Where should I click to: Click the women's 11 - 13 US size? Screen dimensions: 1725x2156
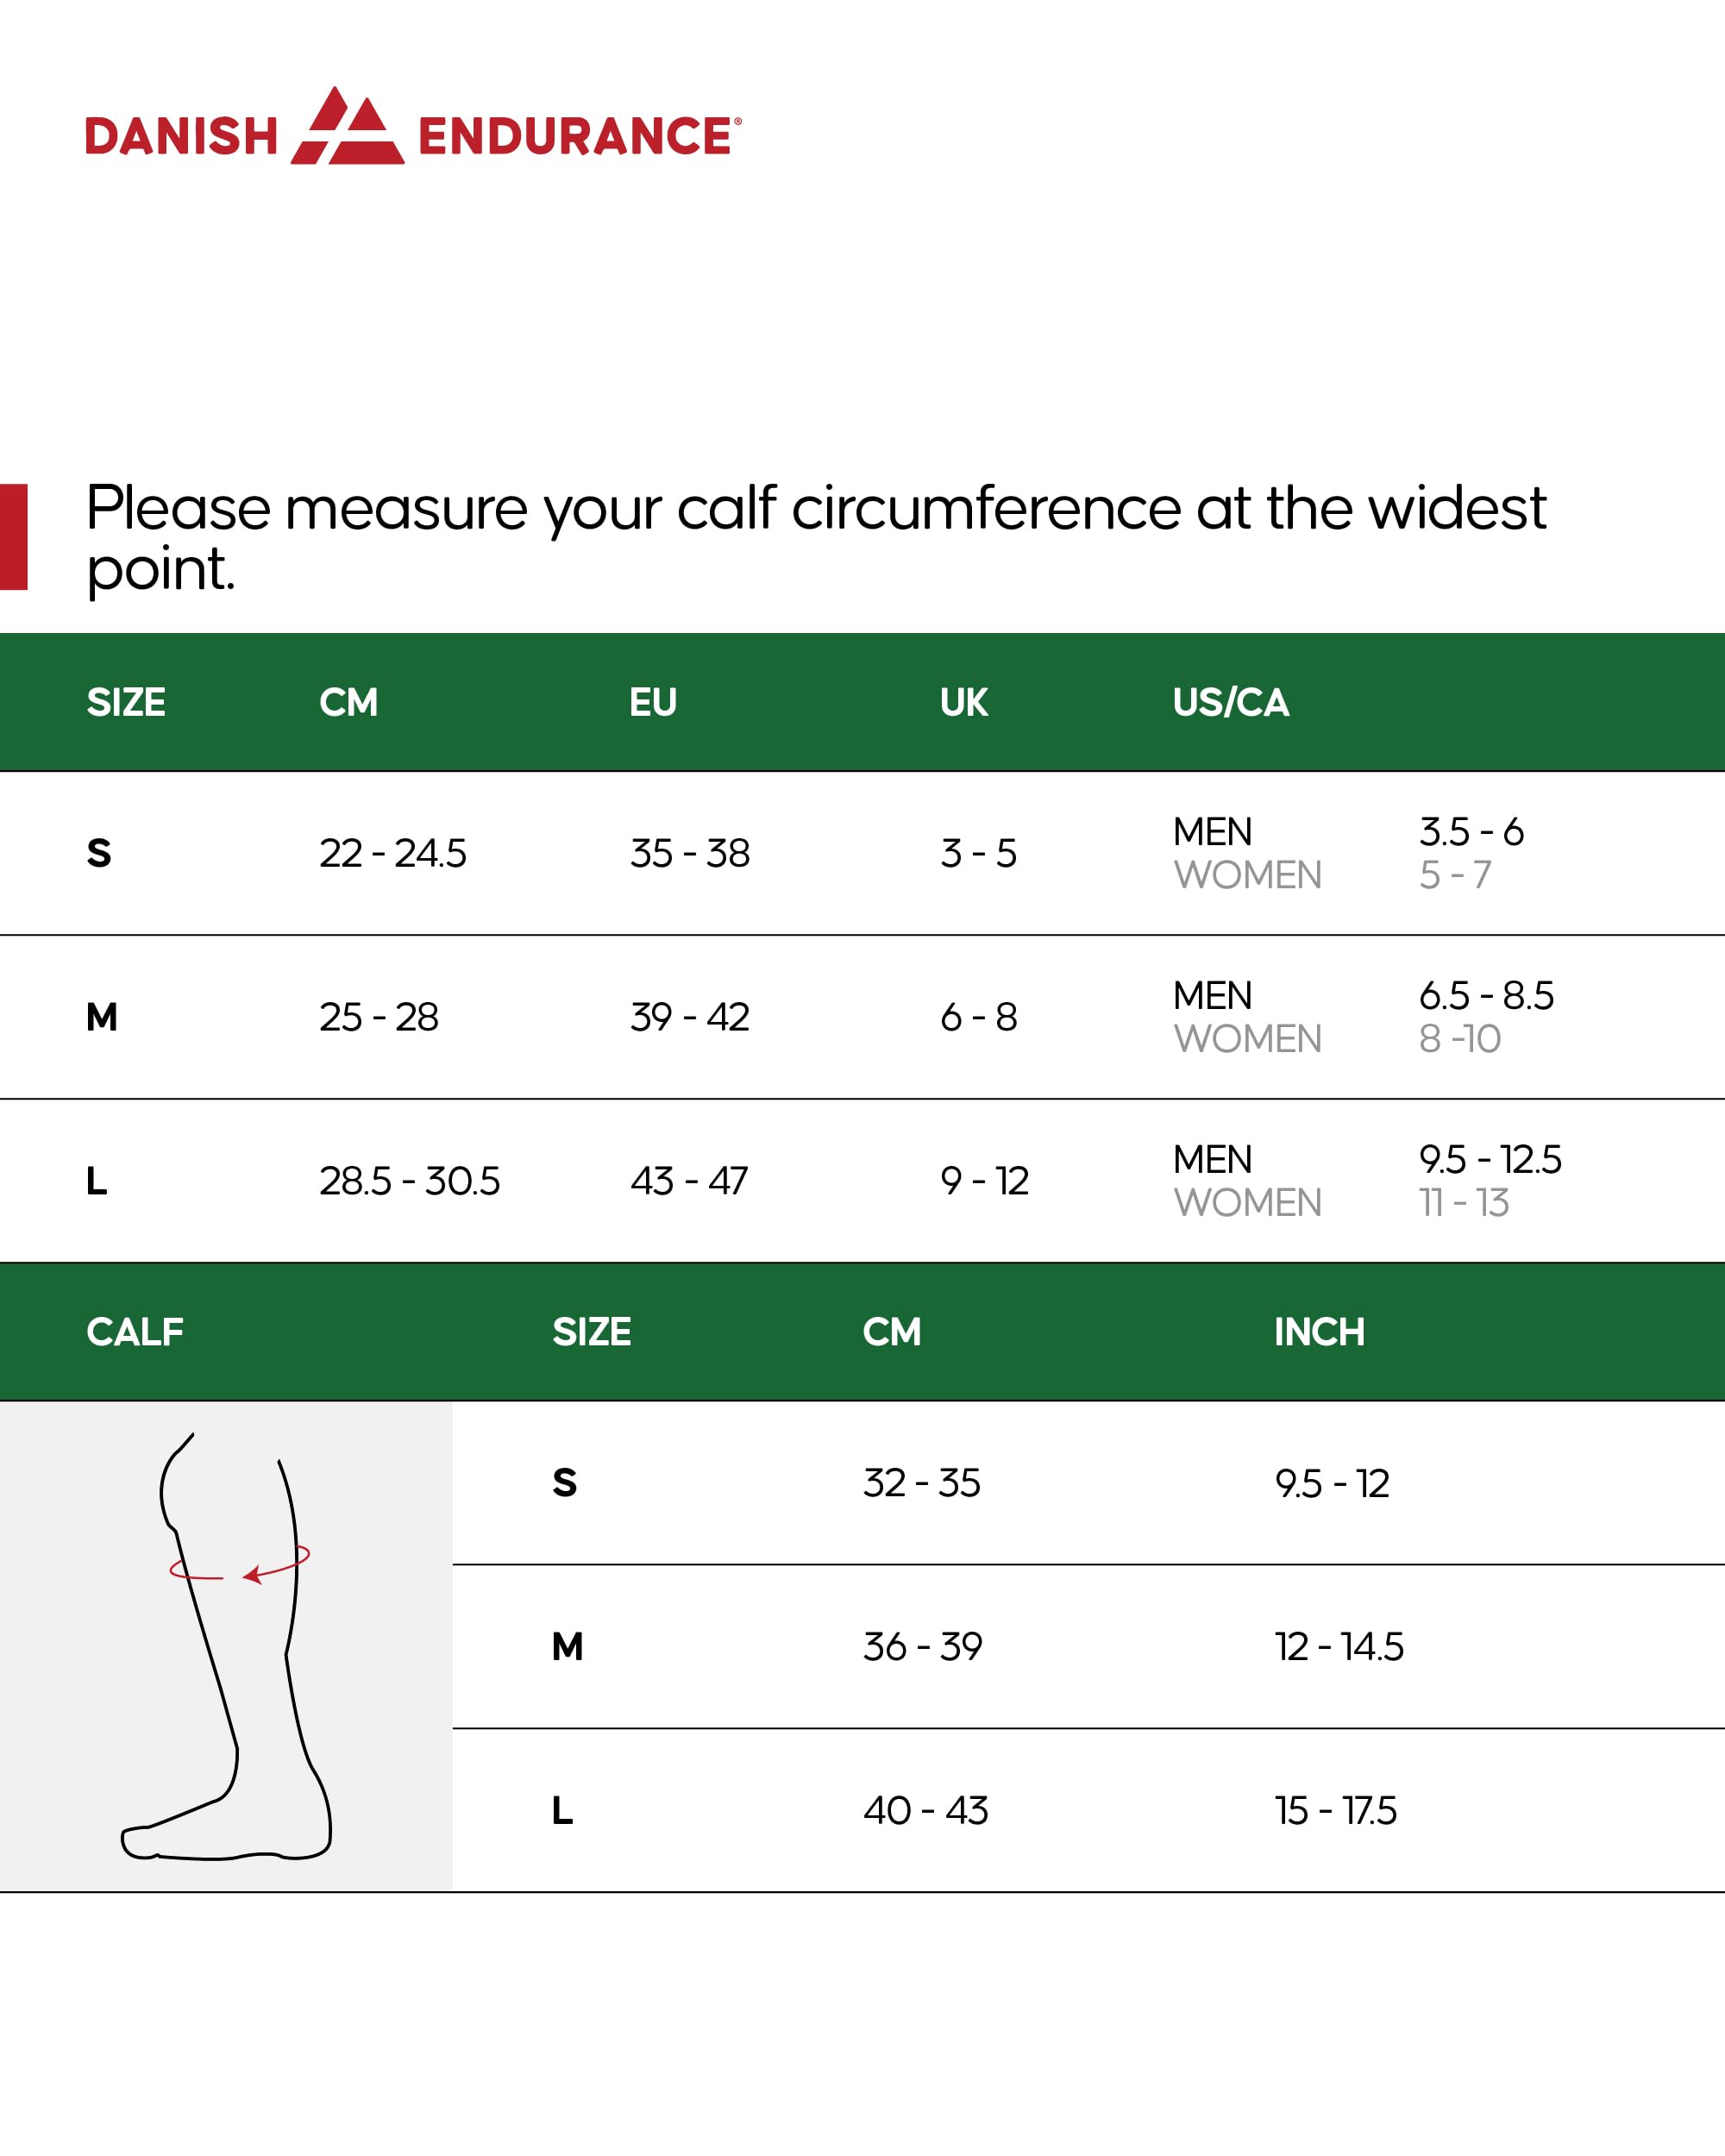click(1463, 1203)
